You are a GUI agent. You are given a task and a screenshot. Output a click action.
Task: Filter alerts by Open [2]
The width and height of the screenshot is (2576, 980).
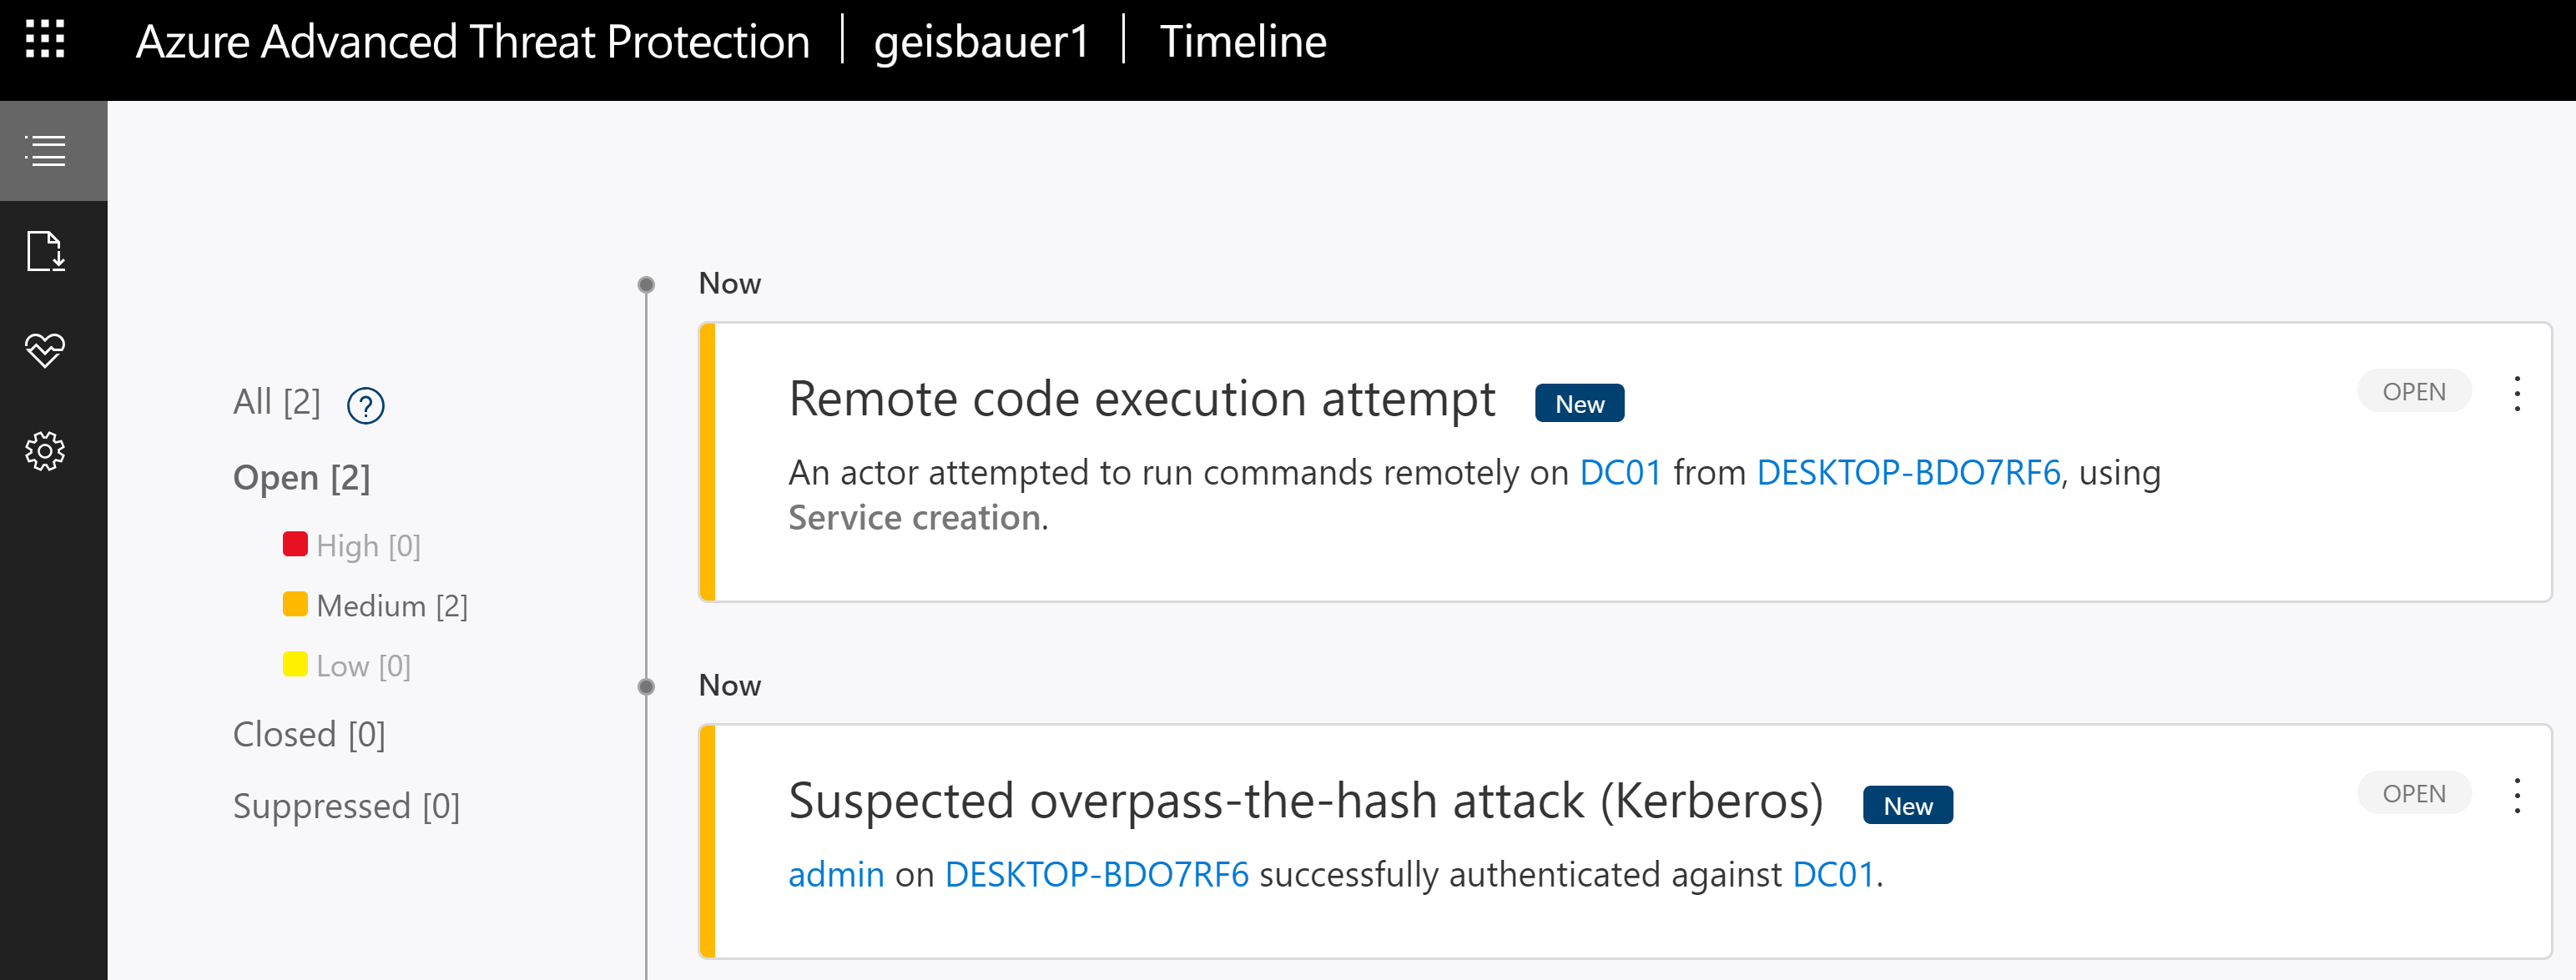[301, 478]
